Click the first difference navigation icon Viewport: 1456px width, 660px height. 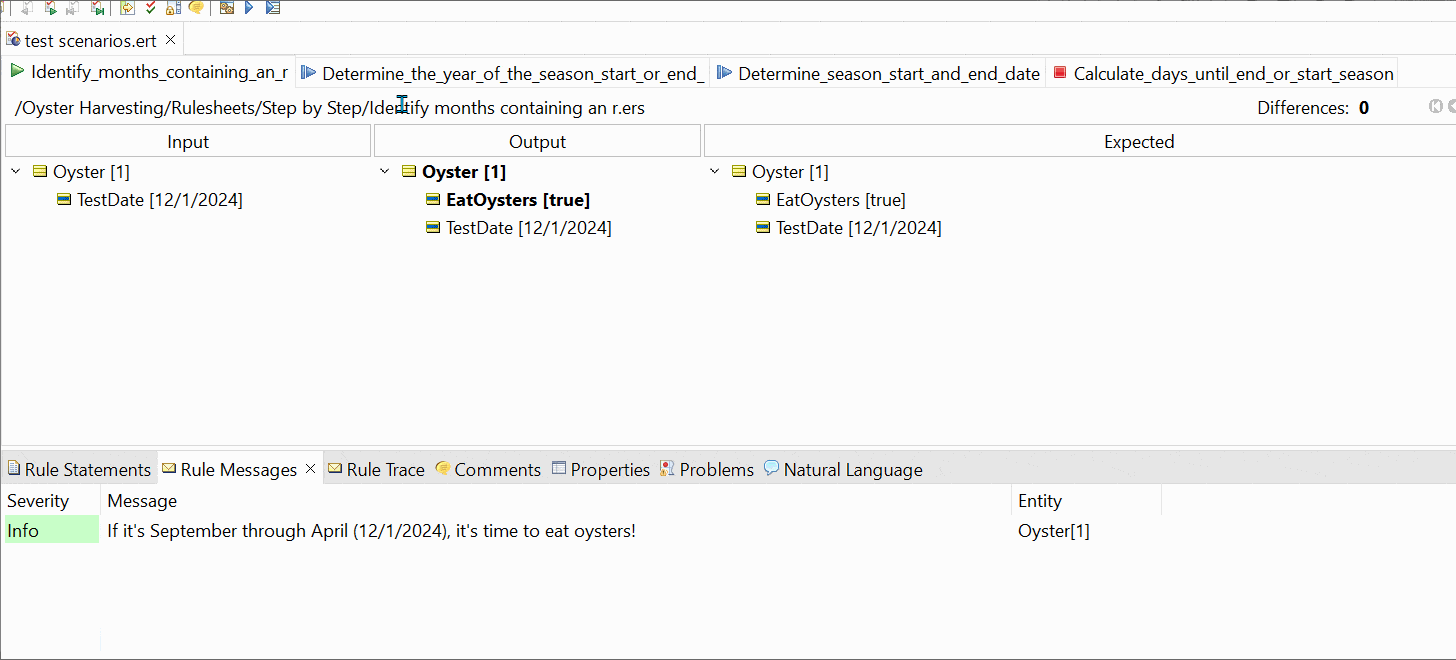tap(1436, 107)
